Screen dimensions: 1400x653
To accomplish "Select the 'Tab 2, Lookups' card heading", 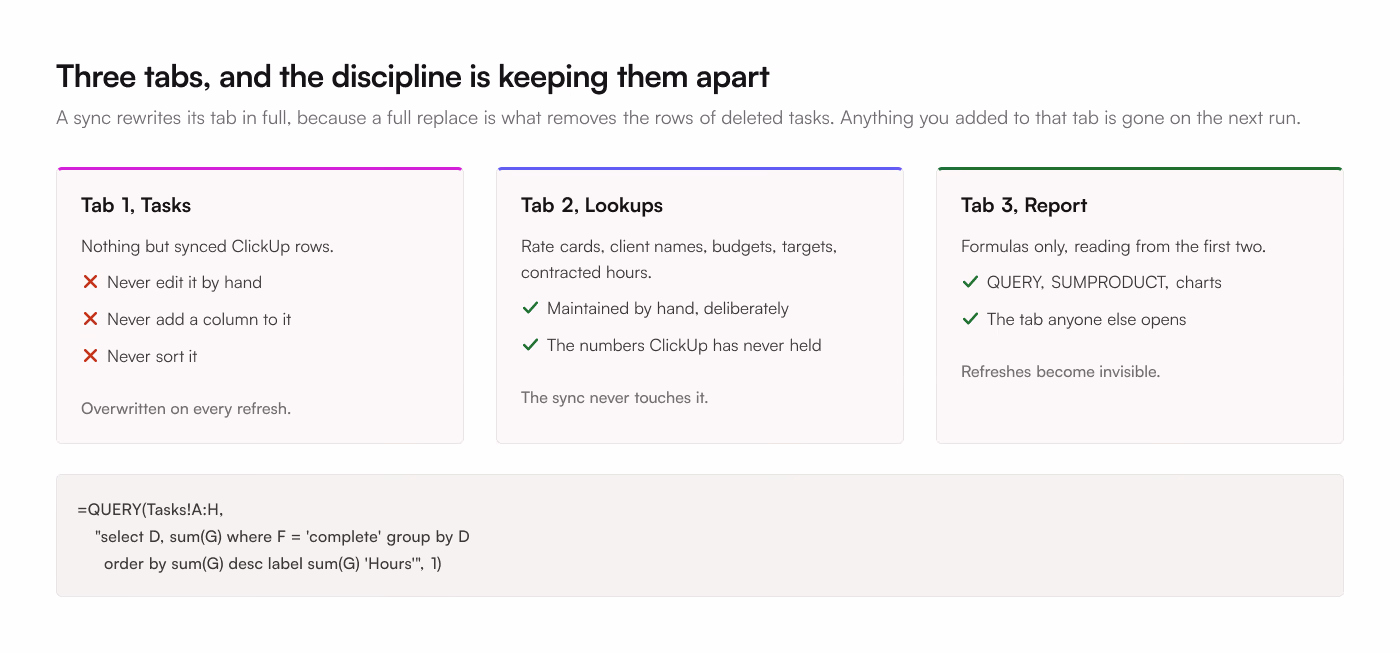I will point(592,205).
